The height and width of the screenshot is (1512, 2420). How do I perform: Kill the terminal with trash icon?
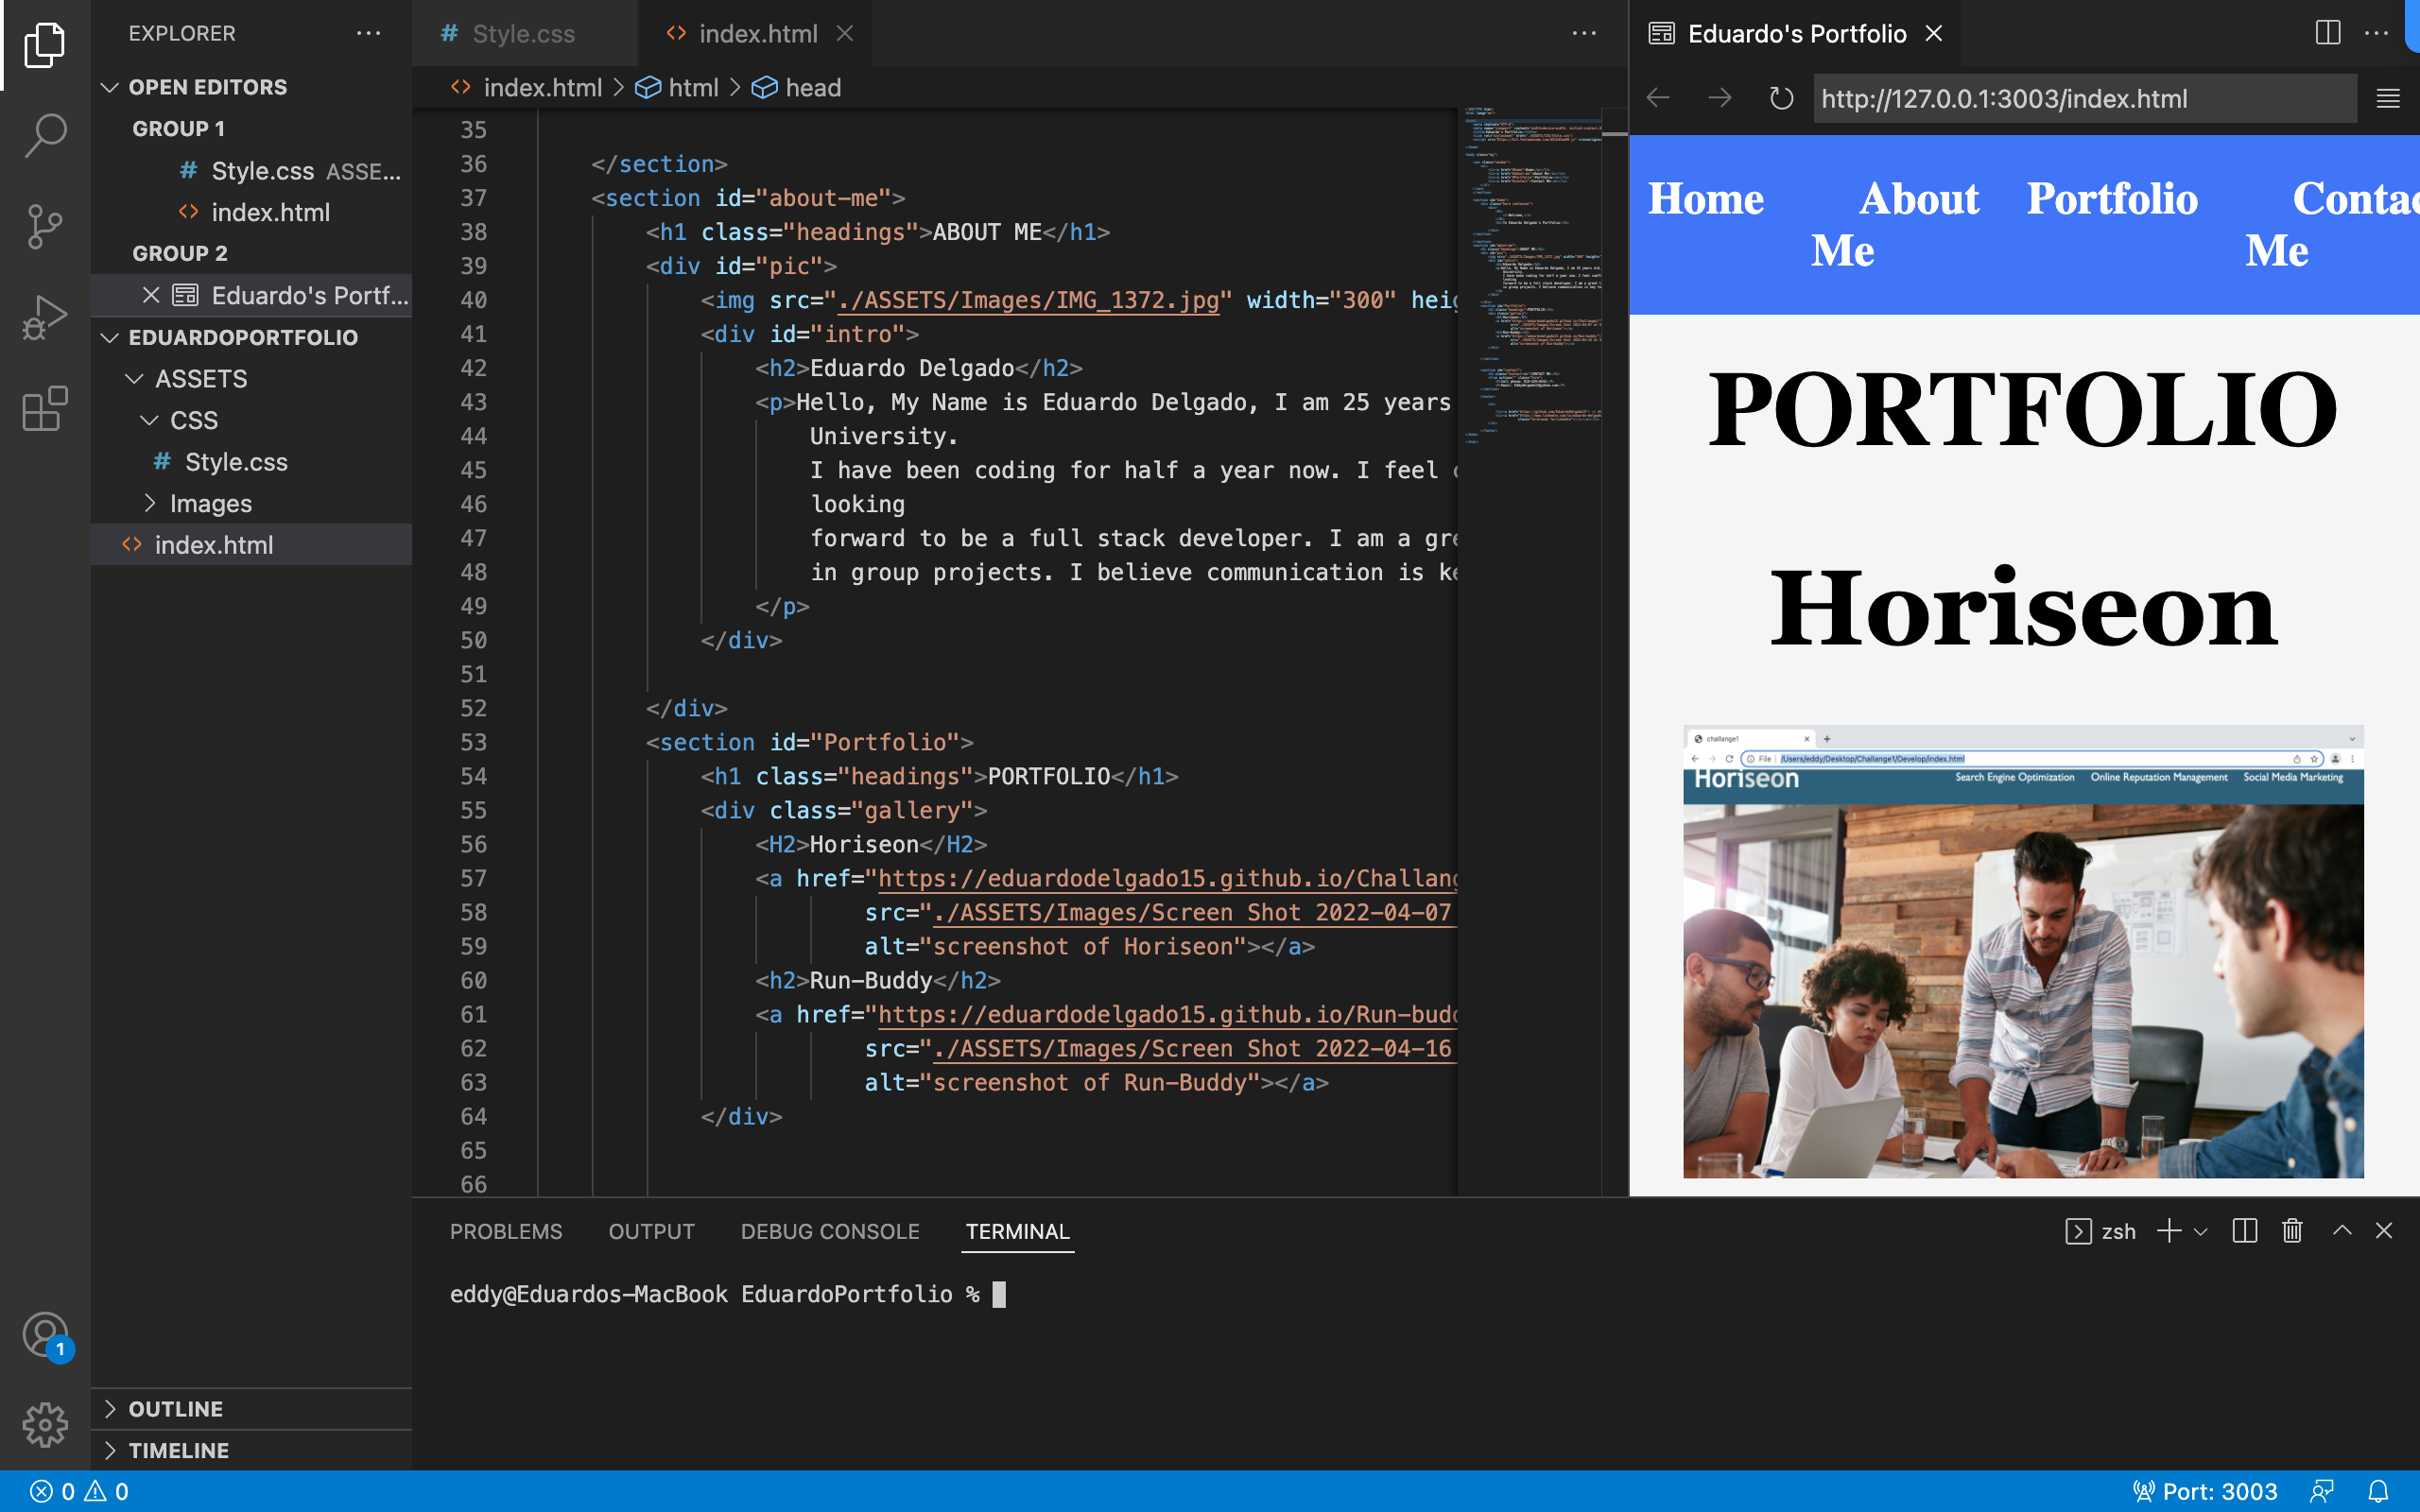coord(2293,1231)
